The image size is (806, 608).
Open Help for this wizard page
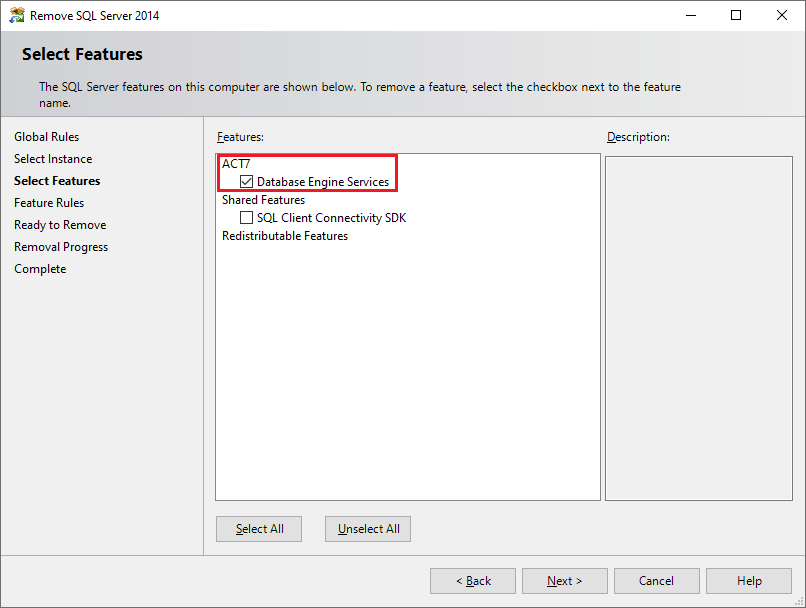(x=748, y=580)
